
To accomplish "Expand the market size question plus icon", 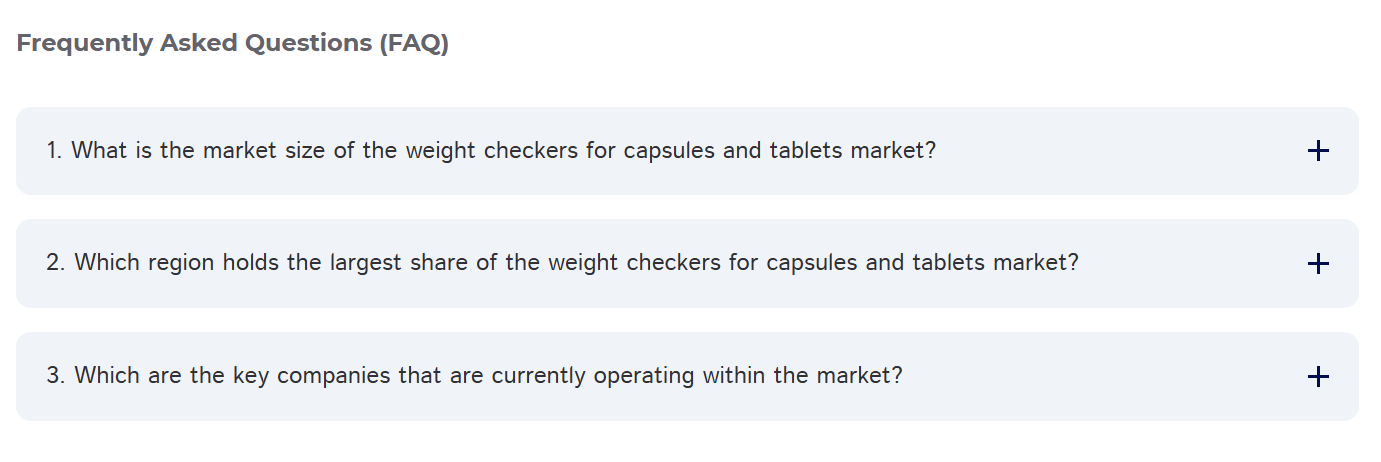I will (x=1318, y=151).
